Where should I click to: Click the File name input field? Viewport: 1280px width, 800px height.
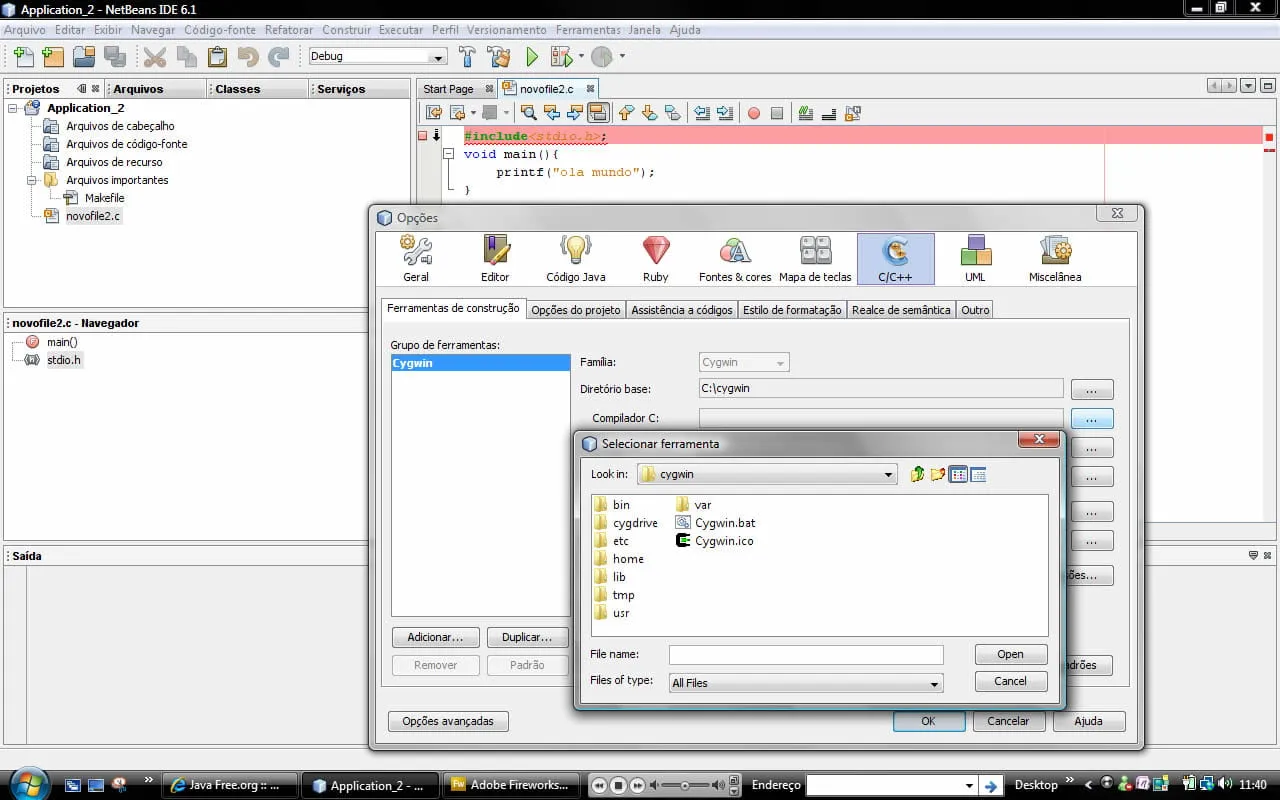pyautogui.click(x=806, y=655)
